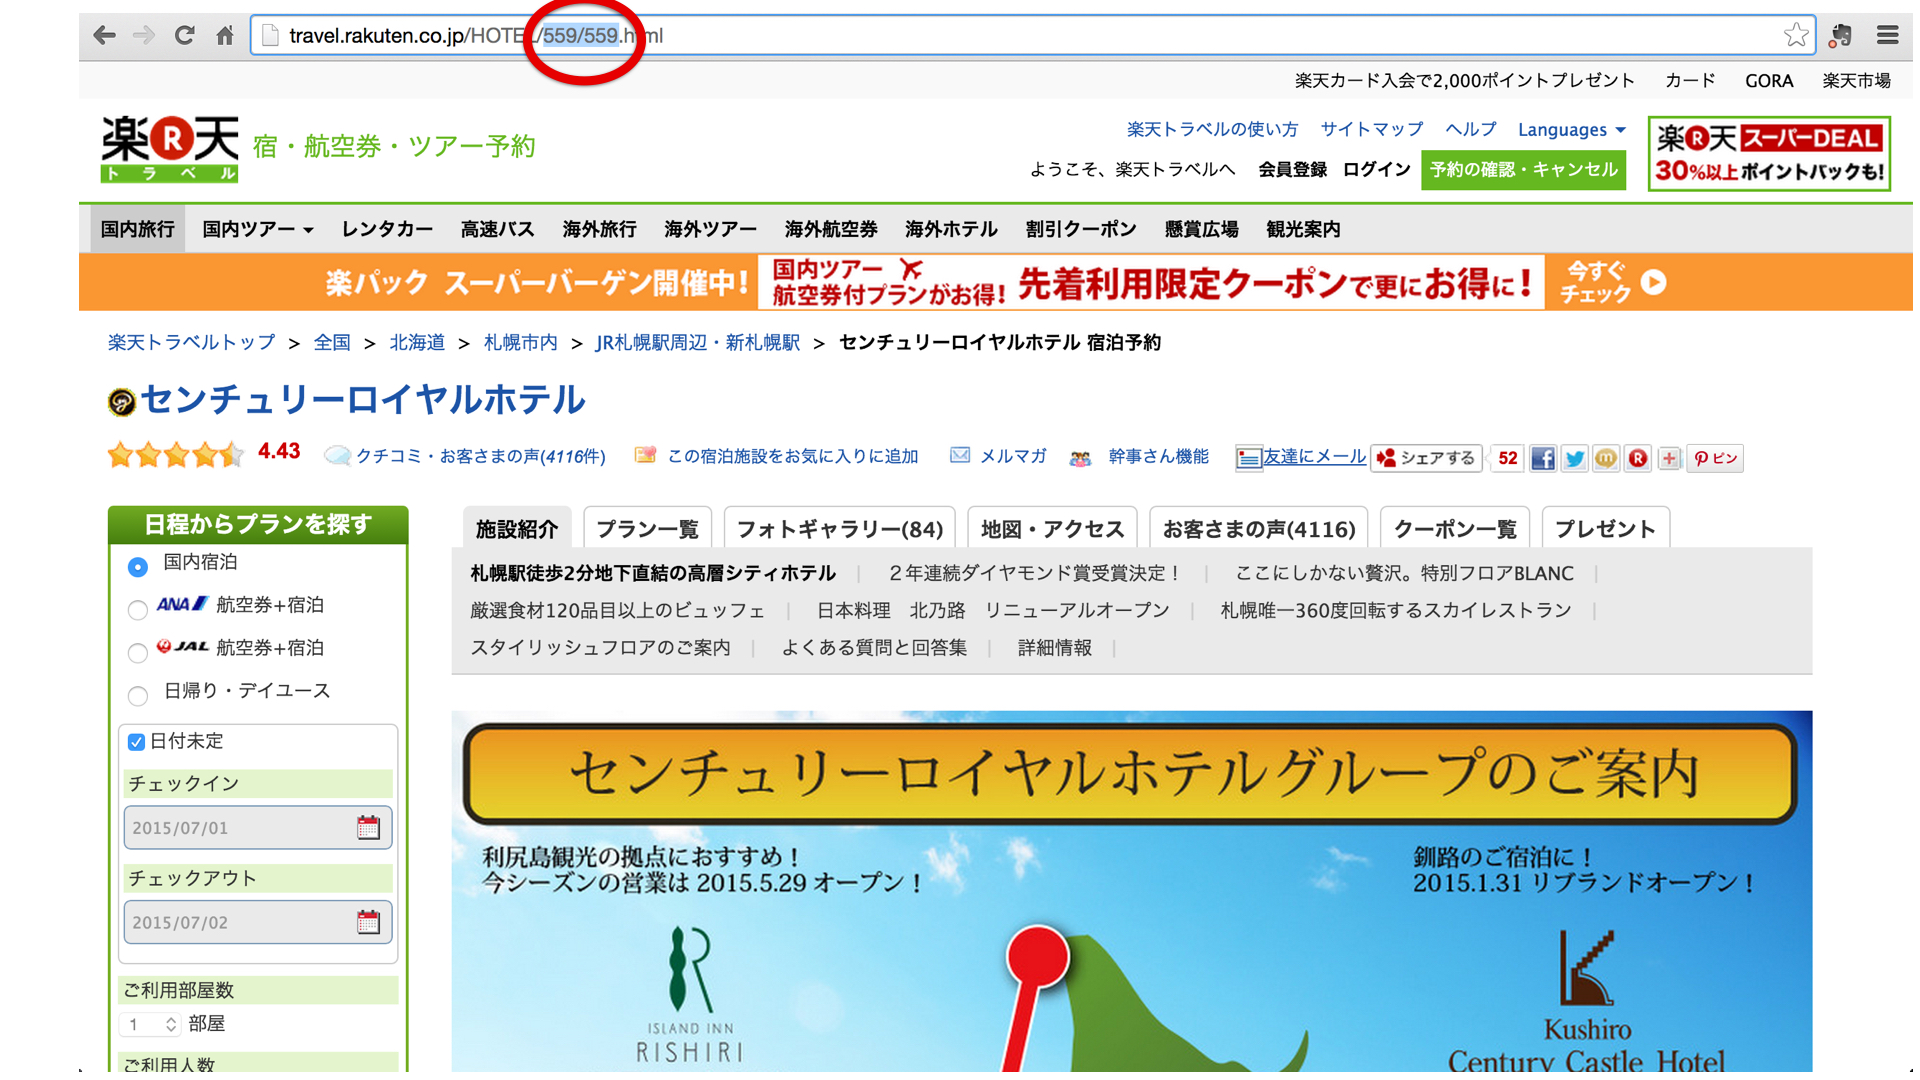
Task: Open the browser home icon
Action: tap(225, 36)
